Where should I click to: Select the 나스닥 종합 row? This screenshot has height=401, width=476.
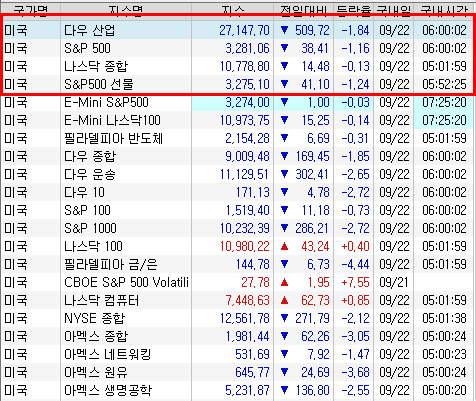click(x=238, y=66)
